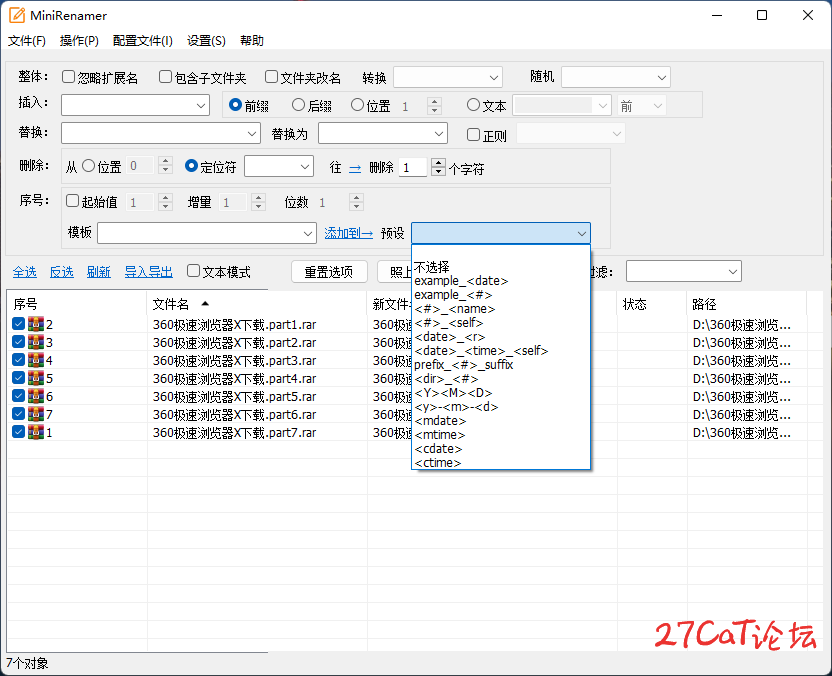832x676 pixels.
Task: Open the 帮助 menu
Action: coord(252,41)
